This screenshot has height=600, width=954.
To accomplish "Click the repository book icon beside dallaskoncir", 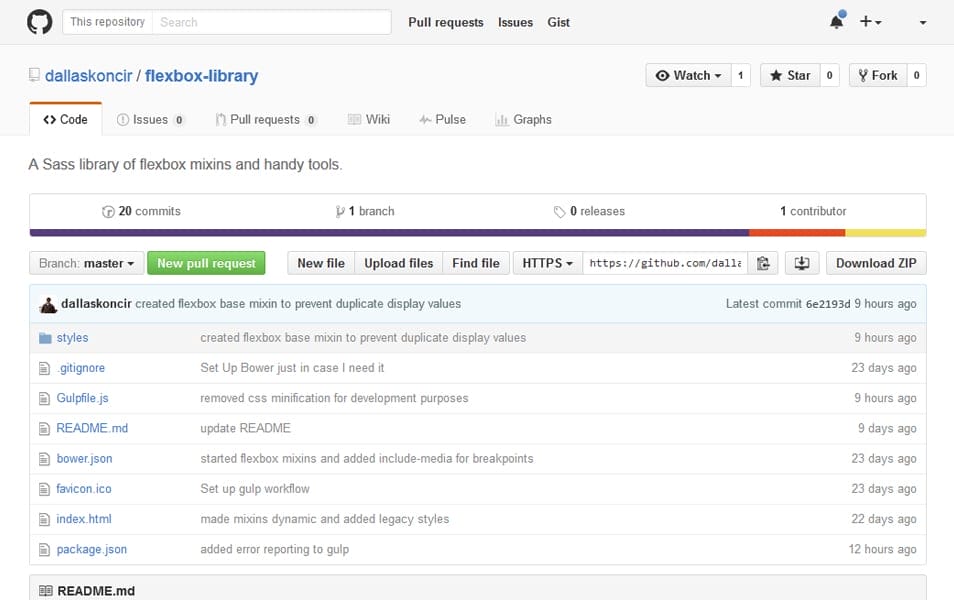I will (x=34, y=75).
